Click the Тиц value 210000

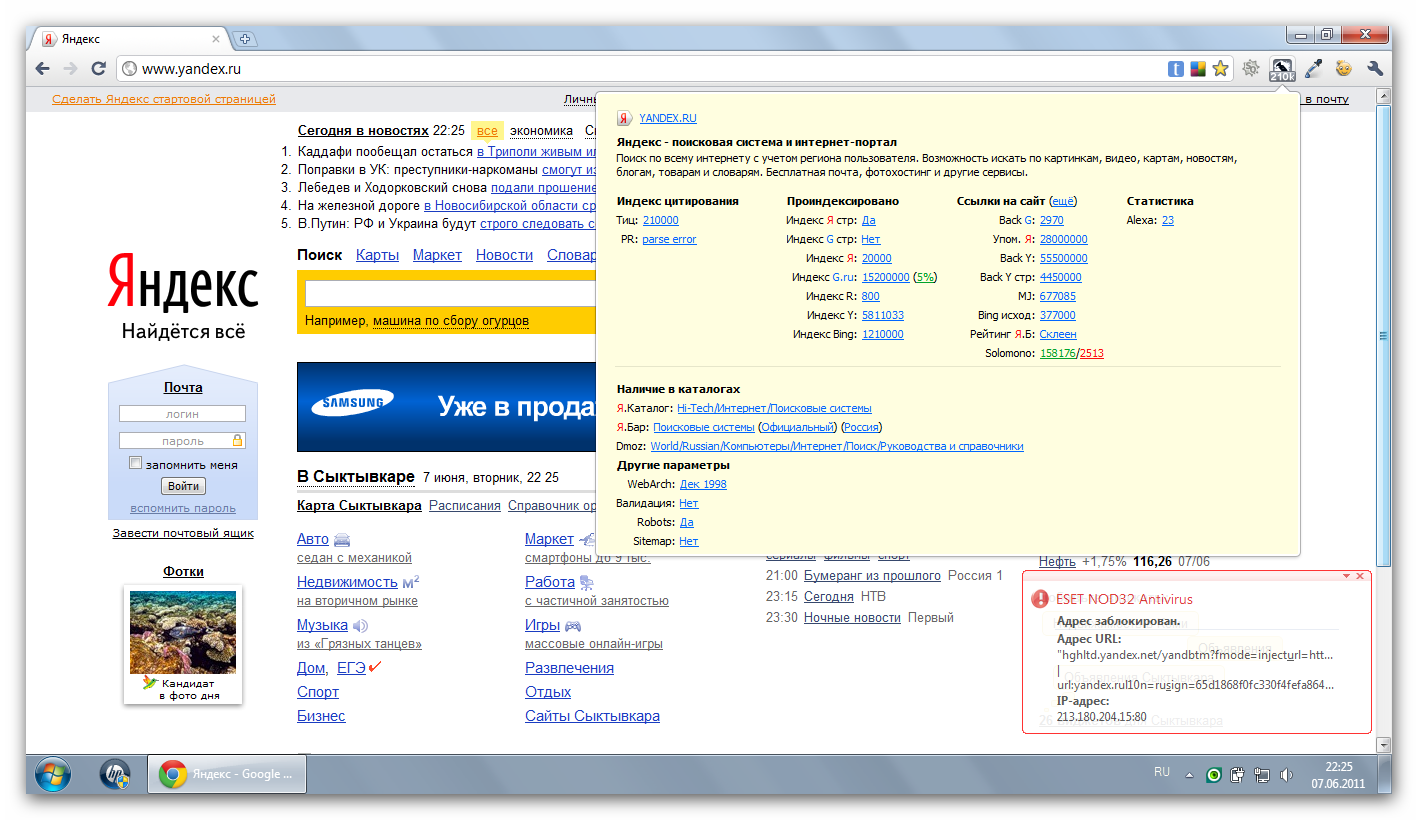(660, 220)
